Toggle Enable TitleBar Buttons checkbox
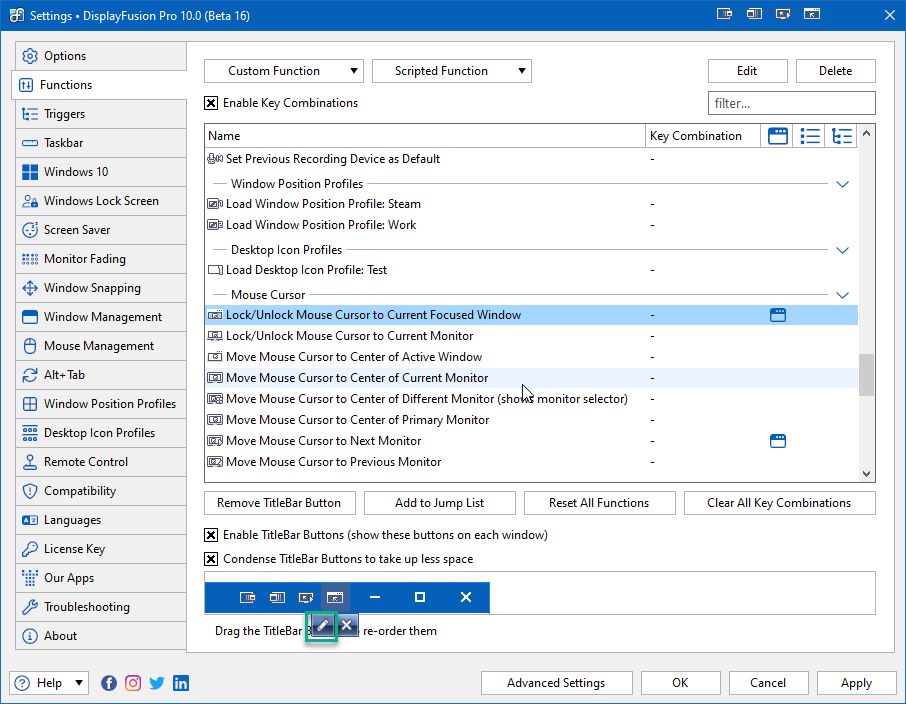The height and width of the screenshot is (704, 906). pos(211,535)
